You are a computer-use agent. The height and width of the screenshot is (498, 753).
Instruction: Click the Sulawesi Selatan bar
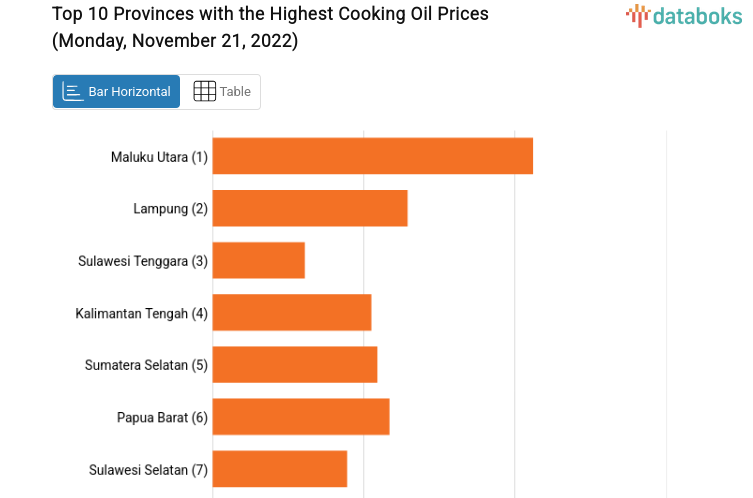tap(280, 468)
